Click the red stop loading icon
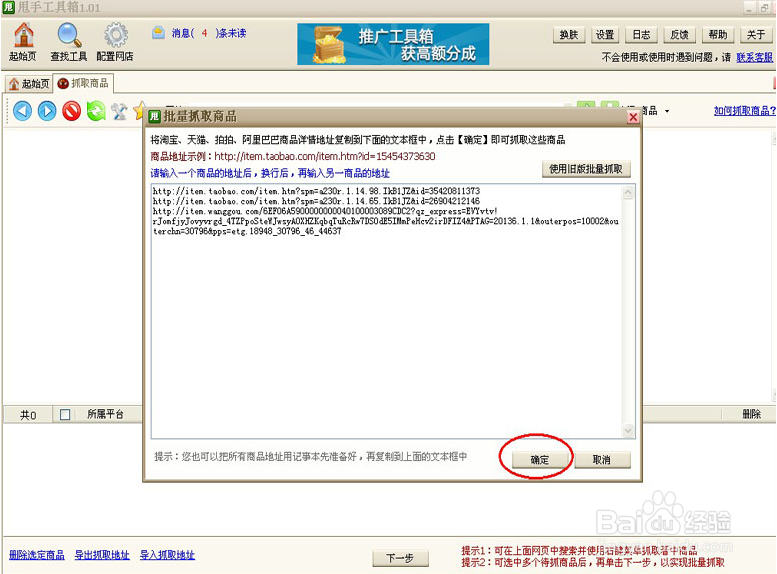Screen dimensions: 777x574 tap(72, 111)
